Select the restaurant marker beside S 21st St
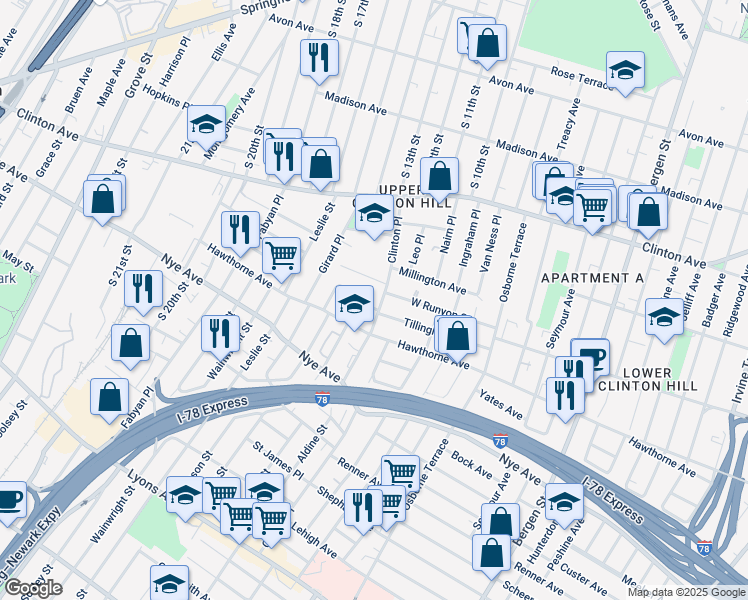 (143, 292)
